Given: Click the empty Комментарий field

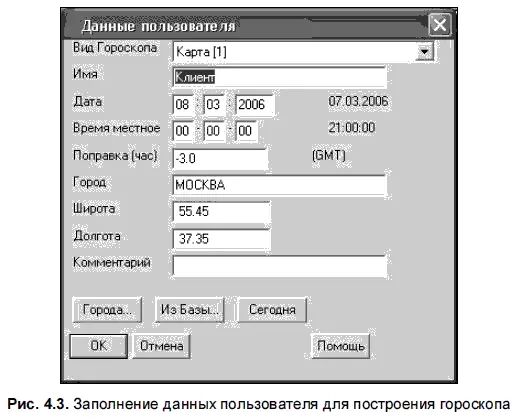Looking at the screenshot, I should point(280,266).
